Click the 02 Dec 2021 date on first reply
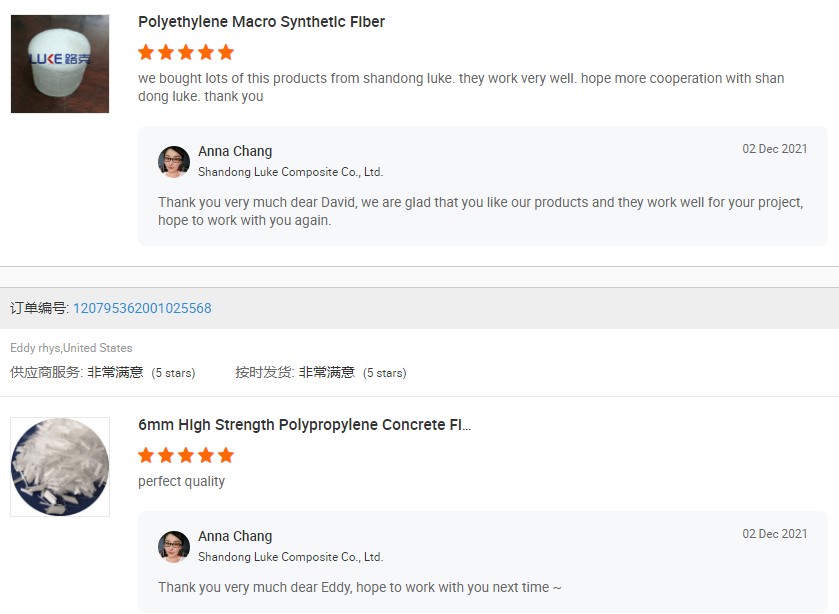The width and height of the screenshot is (839, 614). 774,149
